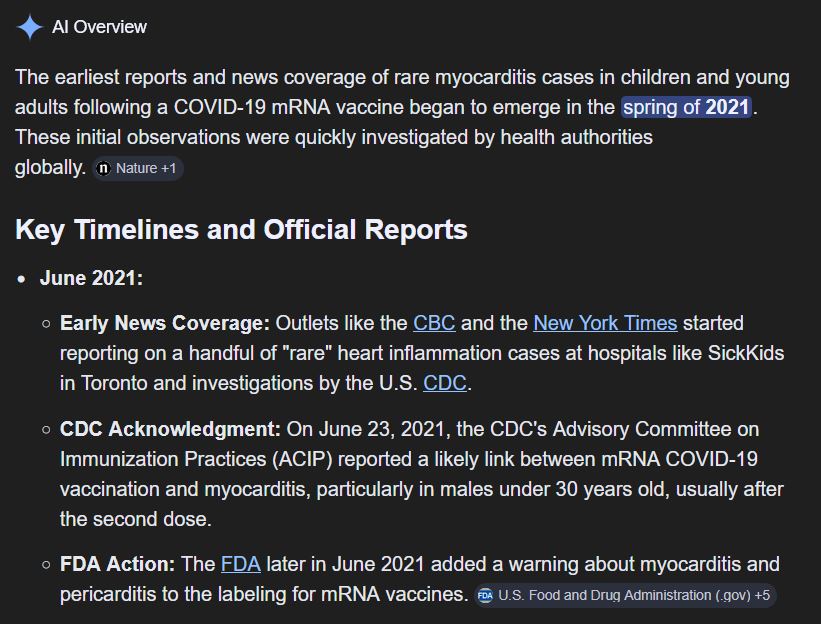Follow the CBC link
This screenshot has width=821, height=624.
click(434, 323)
